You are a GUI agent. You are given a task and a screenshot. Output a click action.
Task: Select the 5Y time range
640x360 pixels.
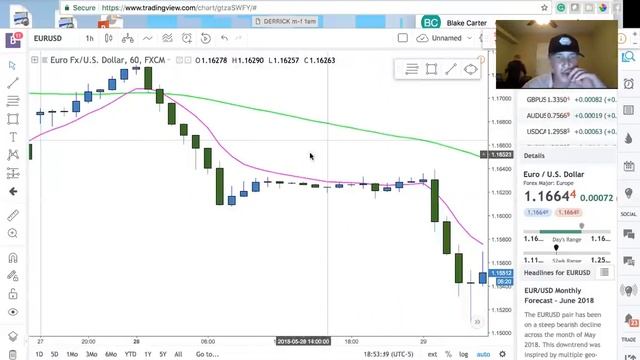pyautogui.click(x=163, y=354)
